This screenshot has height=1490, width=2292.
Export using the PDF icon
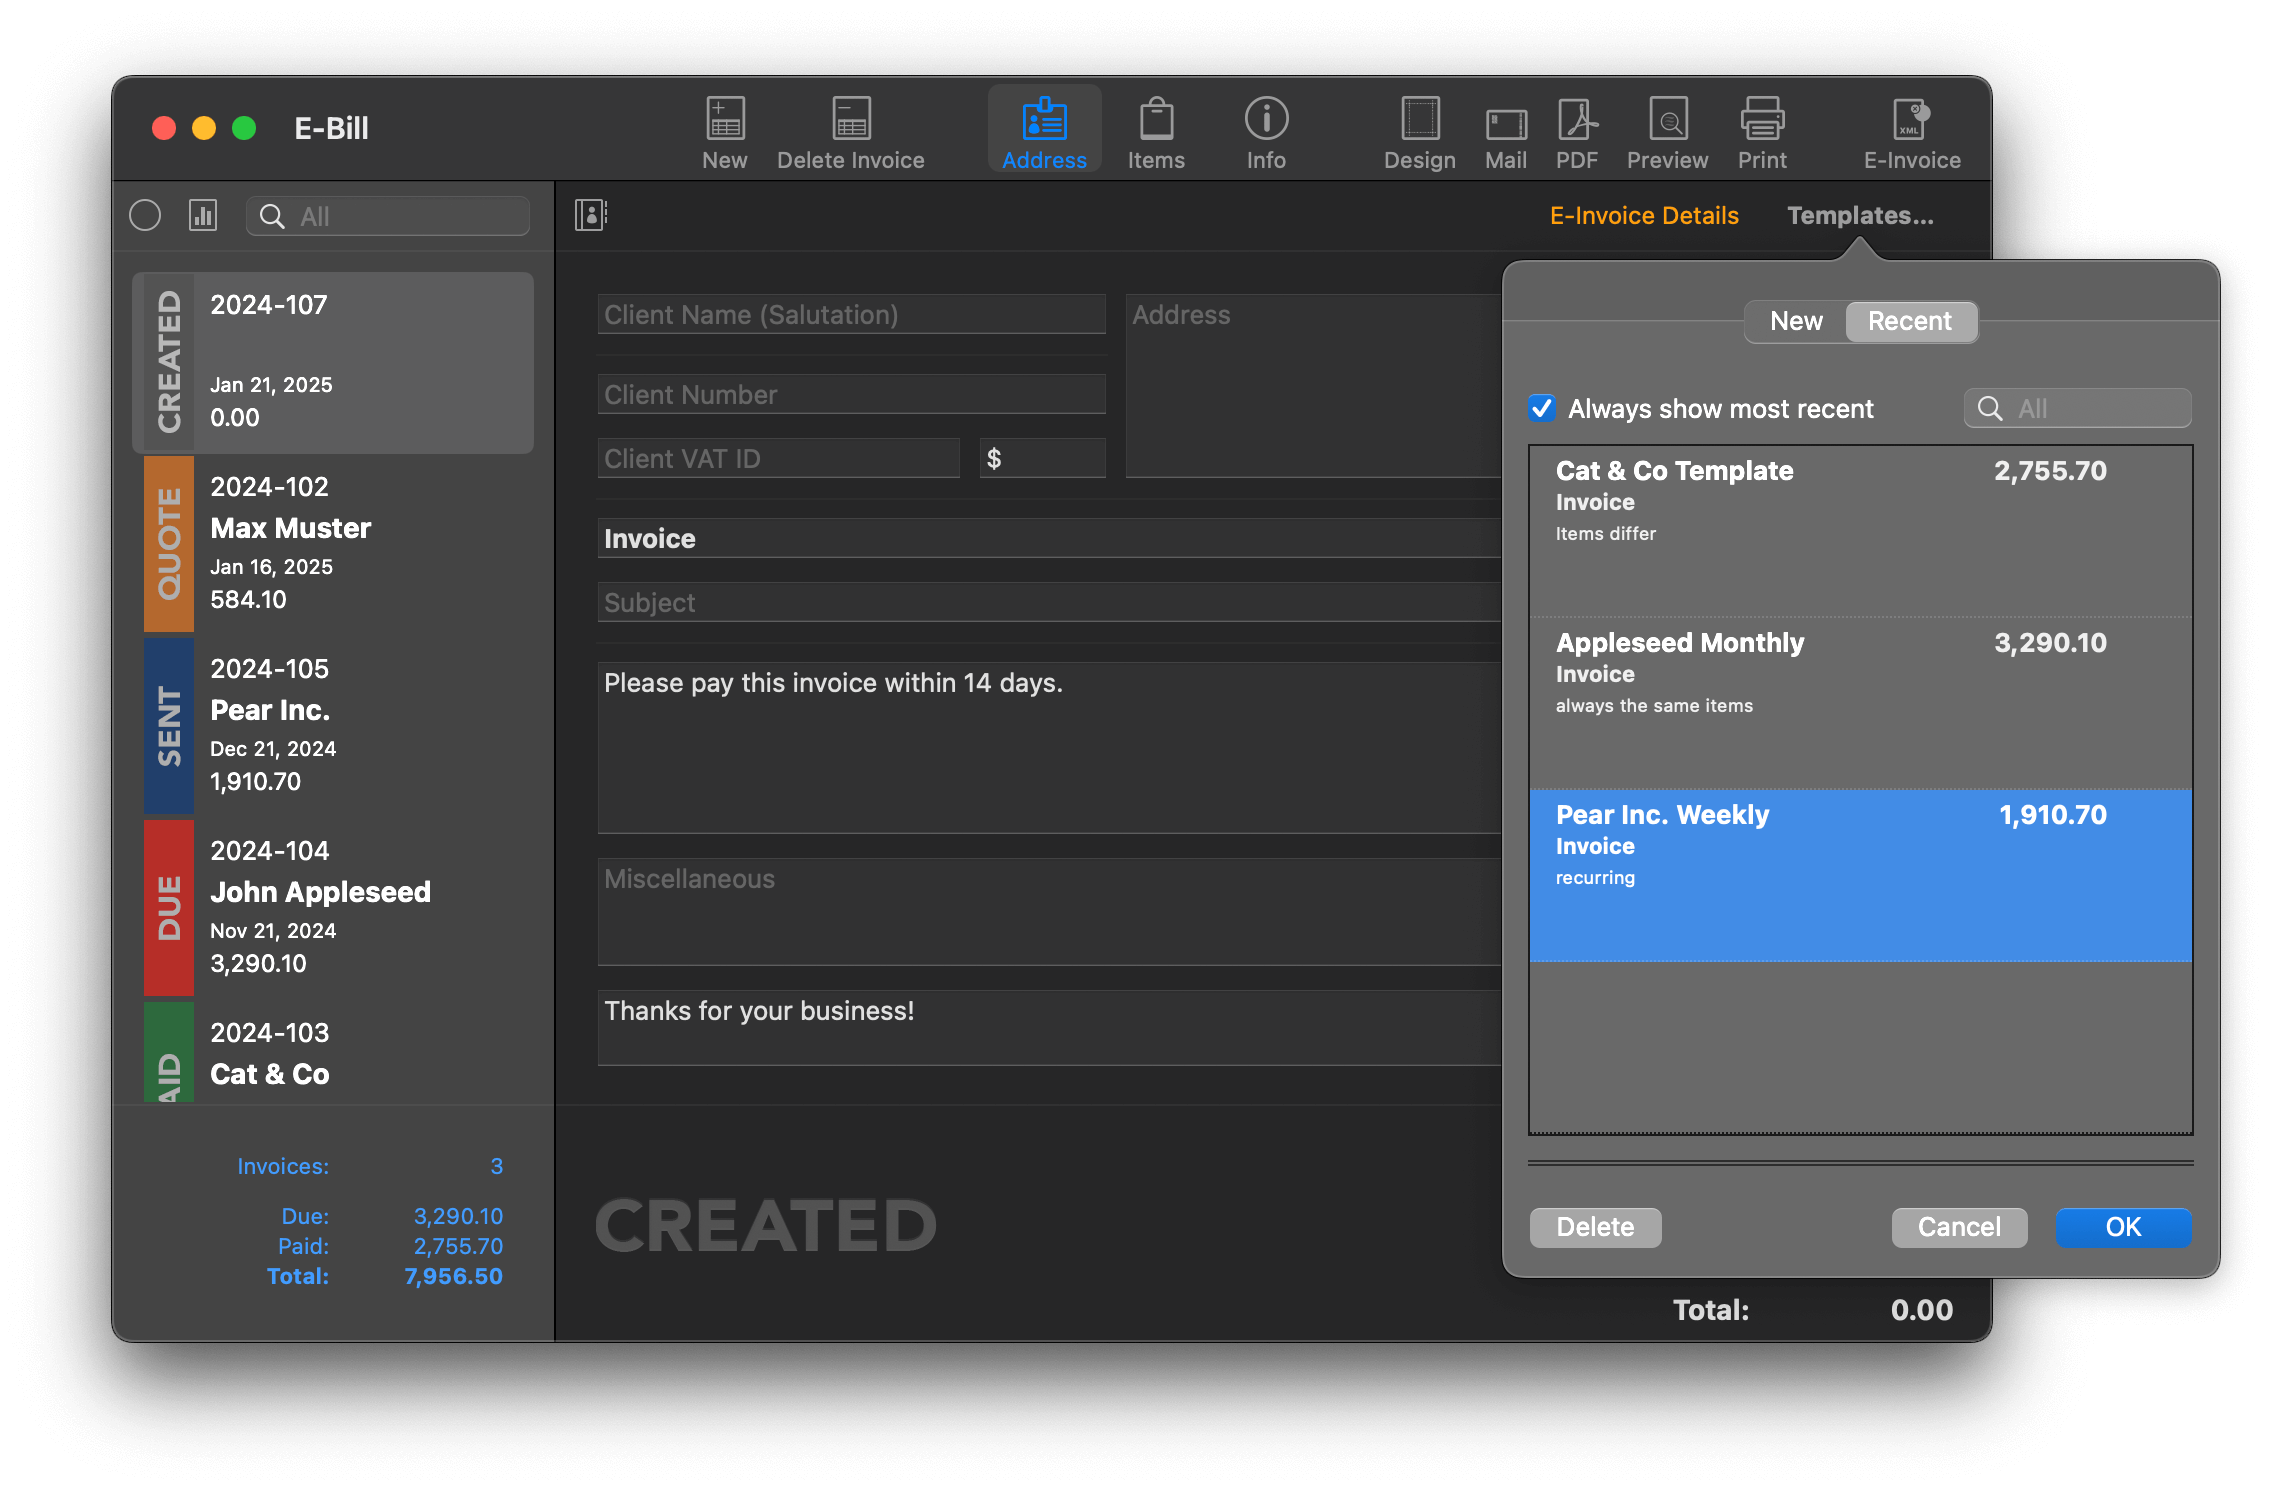click(x=1577, y=120)
